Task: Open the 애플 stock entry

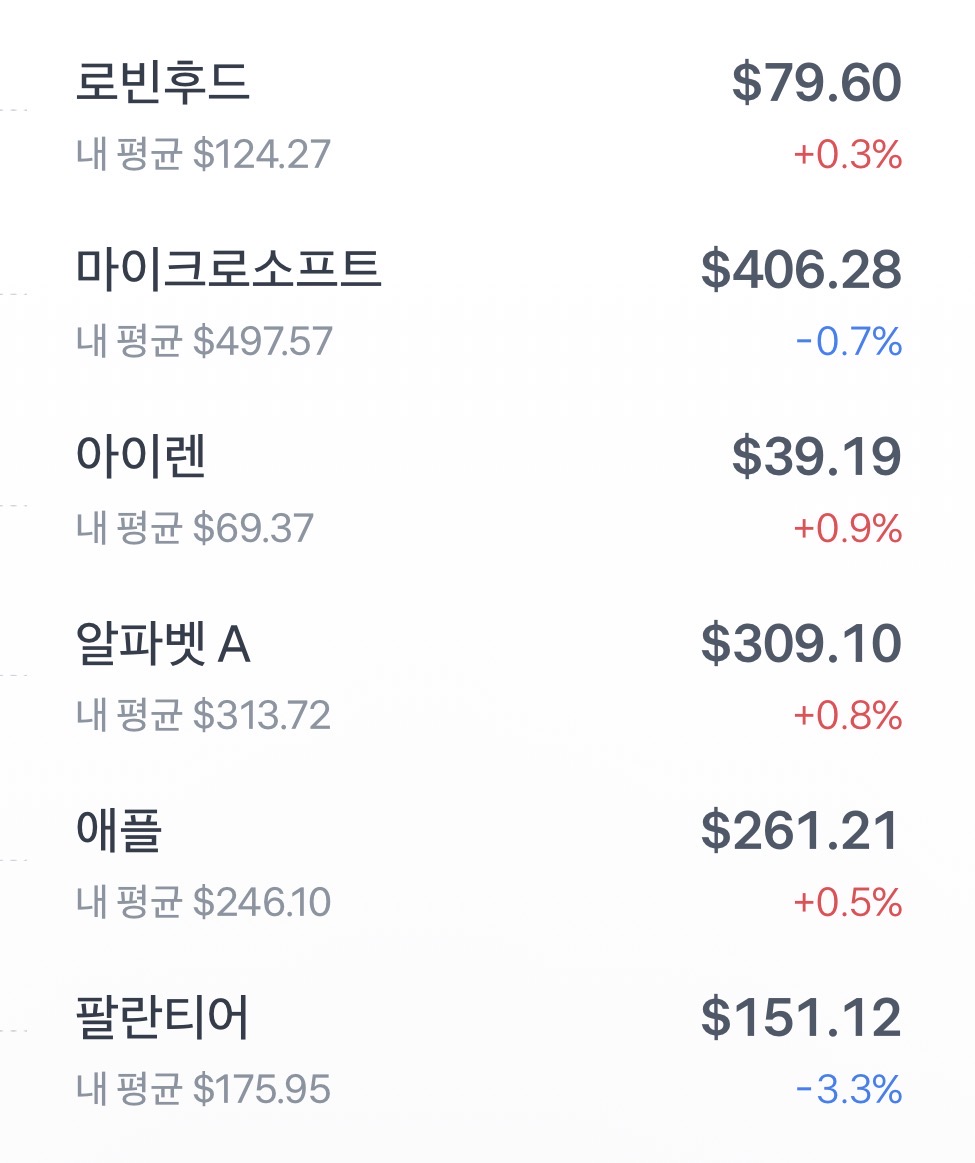Action: click(119, 831)
